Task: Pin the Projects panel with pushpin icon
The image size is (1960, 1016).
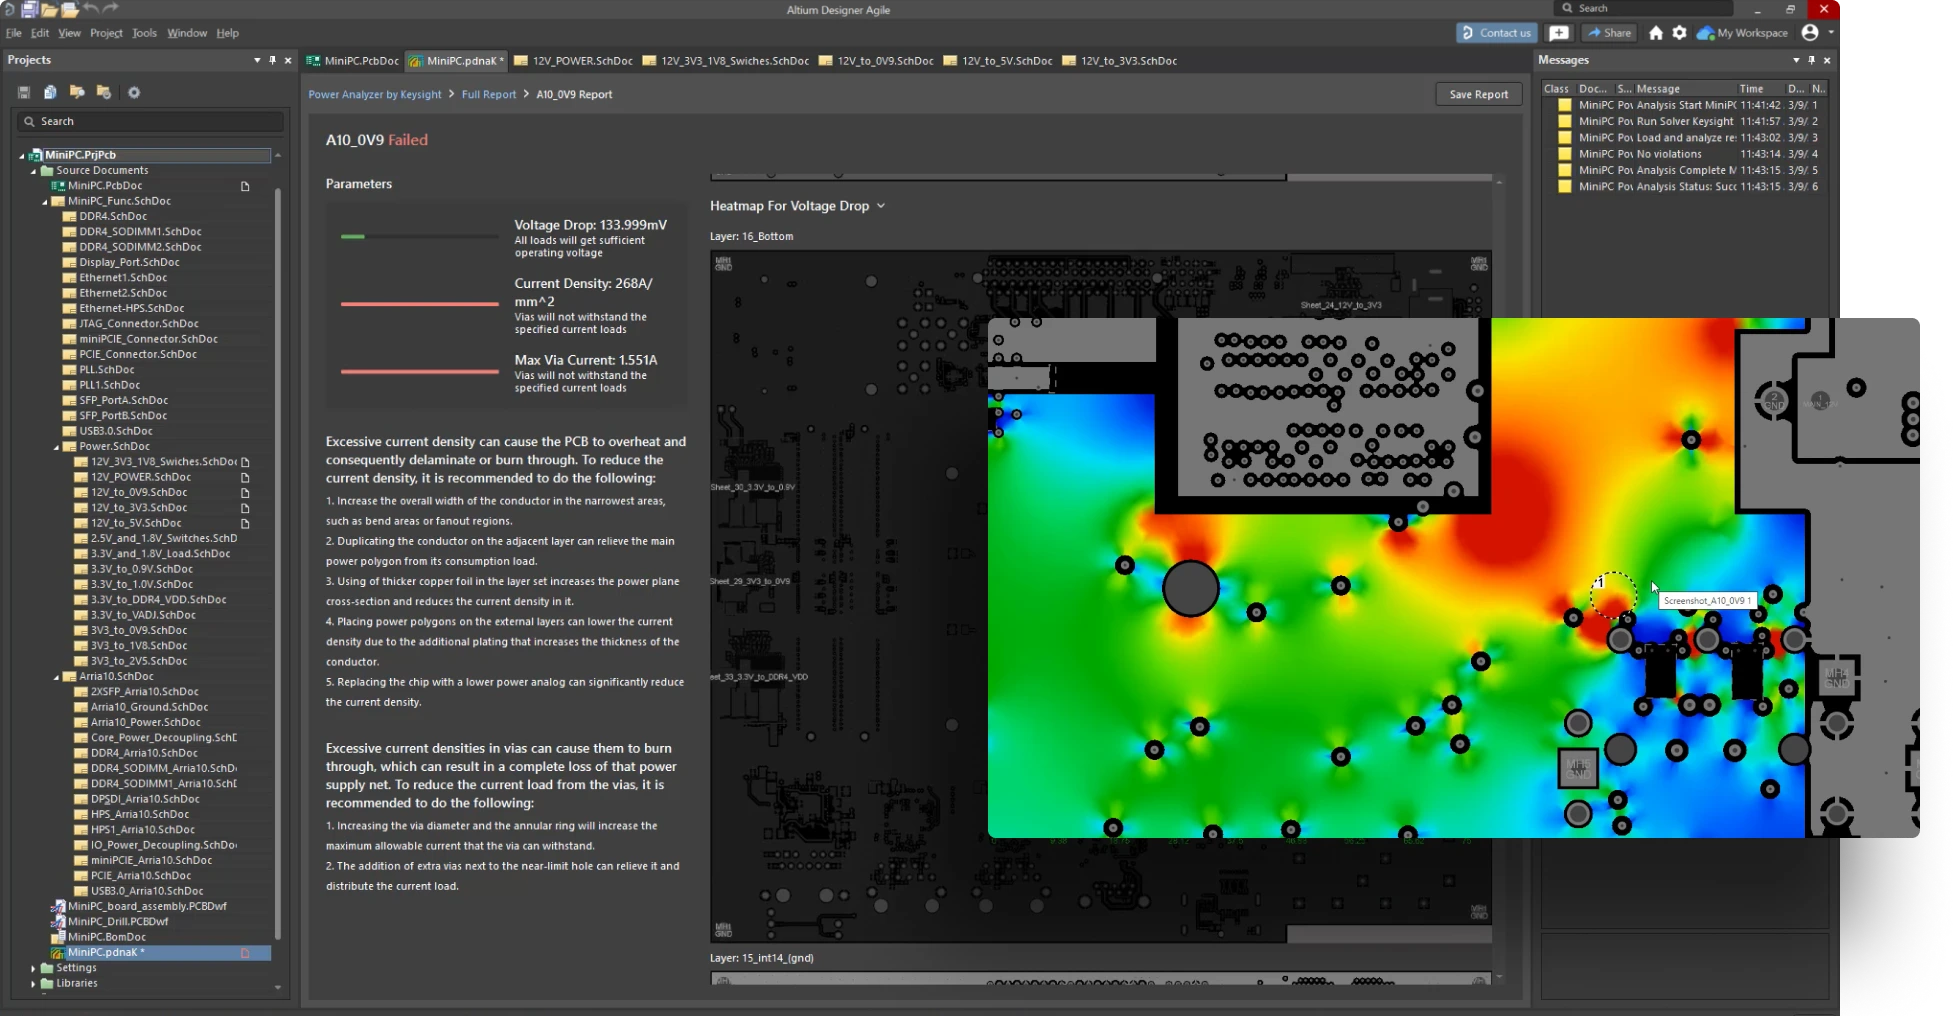Action: (x=272, y=60)
